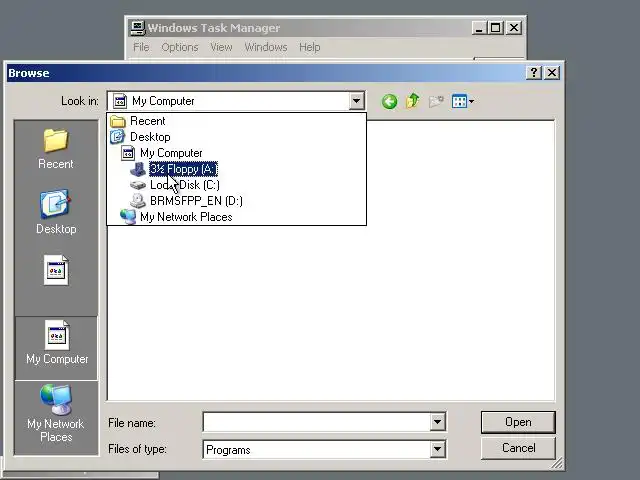Image resolution: width=640 pixels, height=480 pixels.
Task: Open the File name dropdown arrow
Action: click(437, 422)
